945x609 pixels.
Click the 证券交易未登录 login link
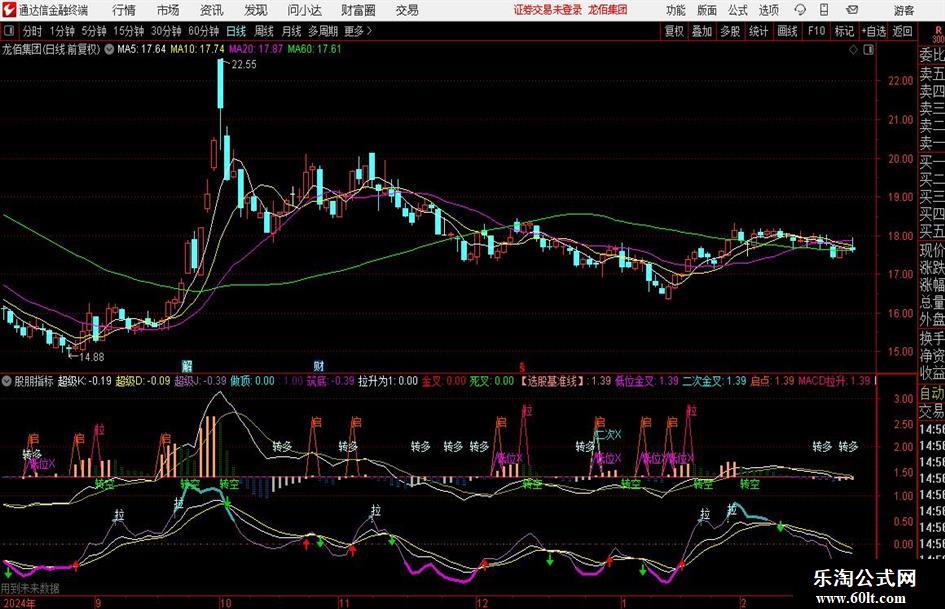(x=548, y=10)
